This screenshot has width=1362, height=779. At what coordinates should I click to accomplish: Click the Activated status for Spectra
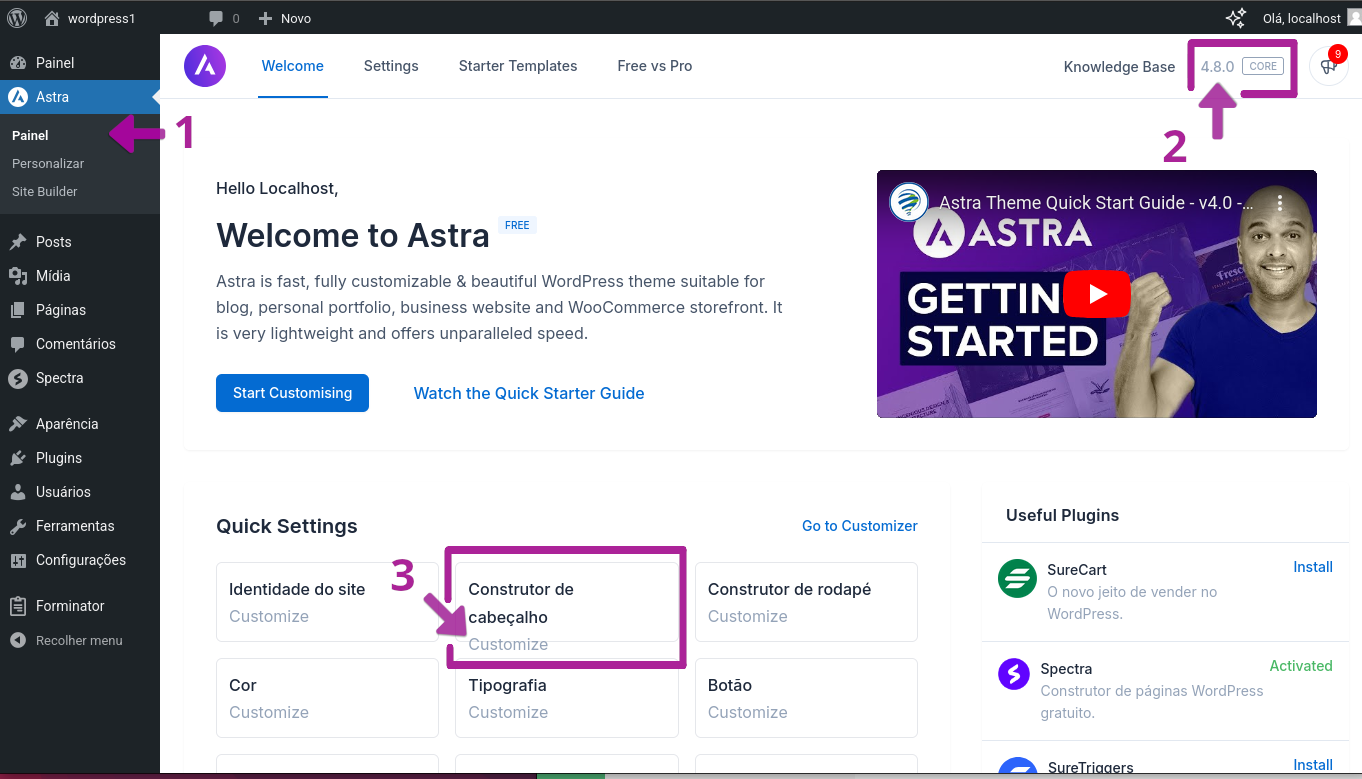[x=1301, y=666]
